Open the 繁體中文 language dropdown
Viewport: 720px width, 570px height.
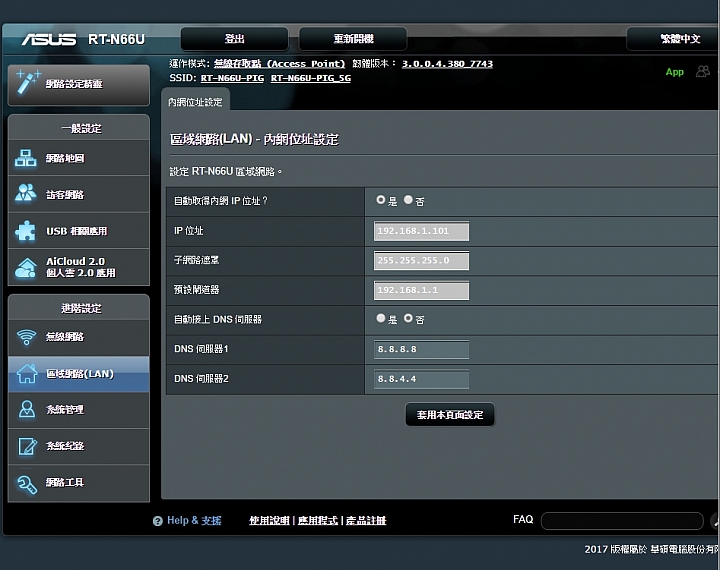tap(672, 39)
